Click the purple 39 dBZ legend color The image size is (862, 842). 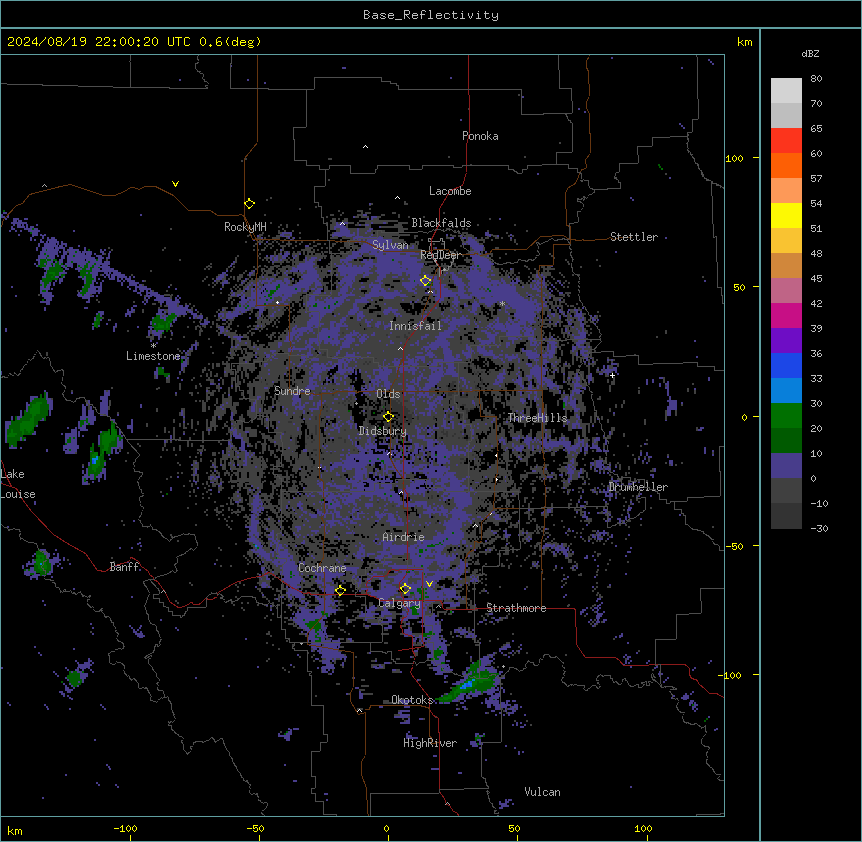click(786, 340)
